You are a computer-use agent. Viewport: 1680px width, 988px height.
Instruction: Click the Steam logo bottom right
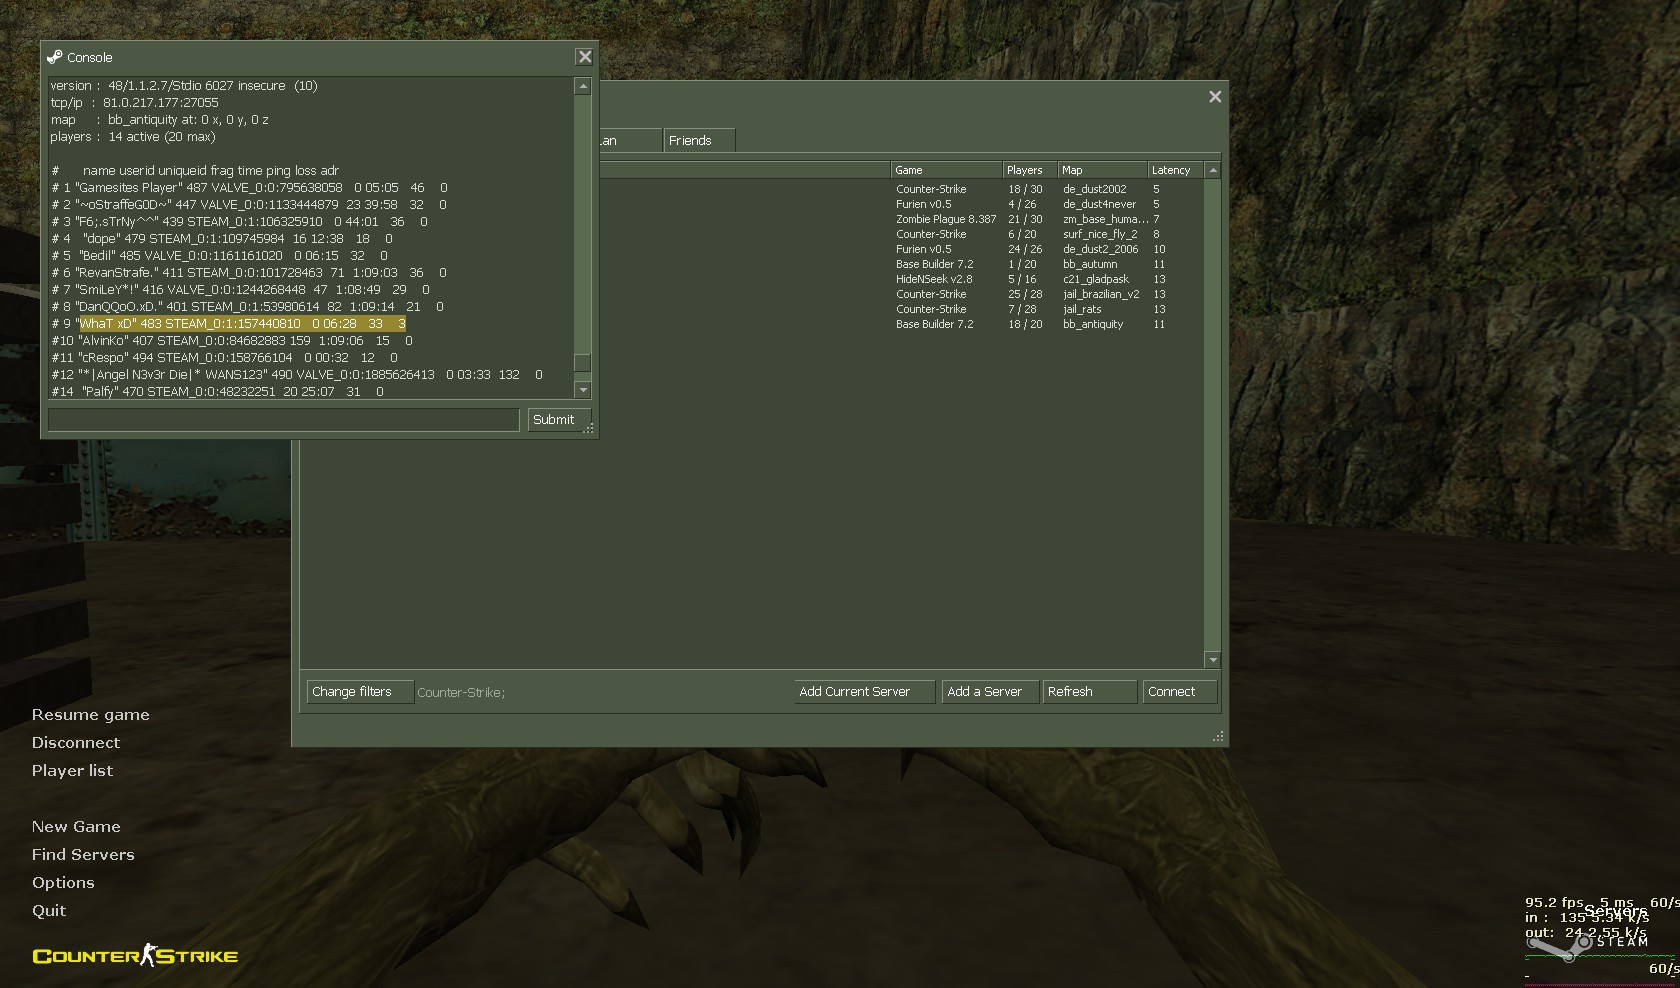pyautogui.click(x=1587, y=945)
